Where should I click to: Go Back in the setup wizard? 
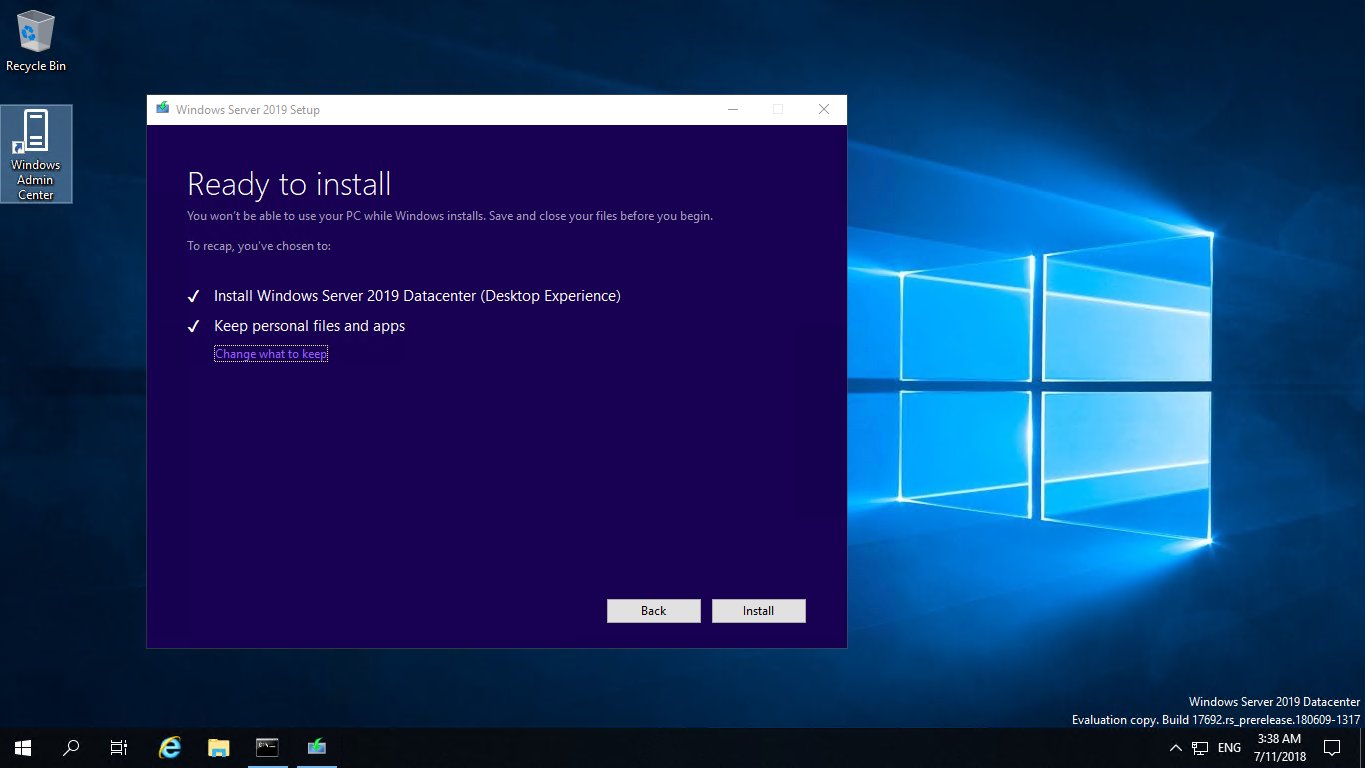[654, 611]
